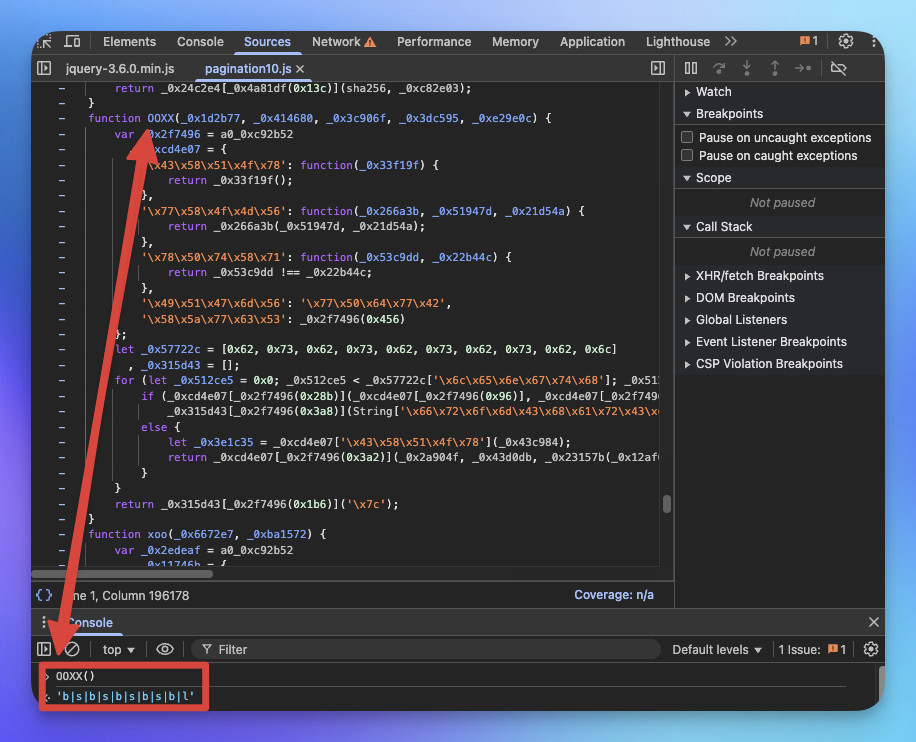The height and width of the screenshot is (742, 916).
Task: Enable Pause on caught exceptions
Action: (687, 155)
